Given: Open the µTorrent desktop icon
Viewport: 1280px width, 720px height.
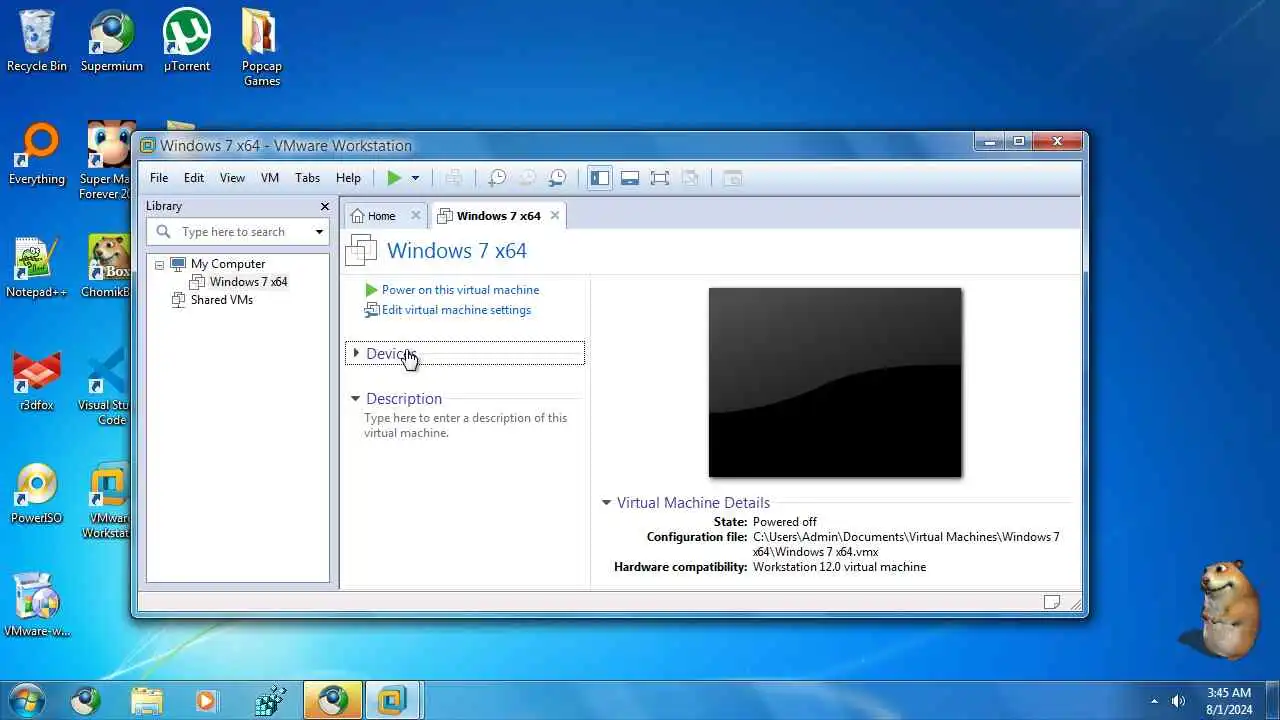Looking at the screenshot, I should tap(187, 41).
